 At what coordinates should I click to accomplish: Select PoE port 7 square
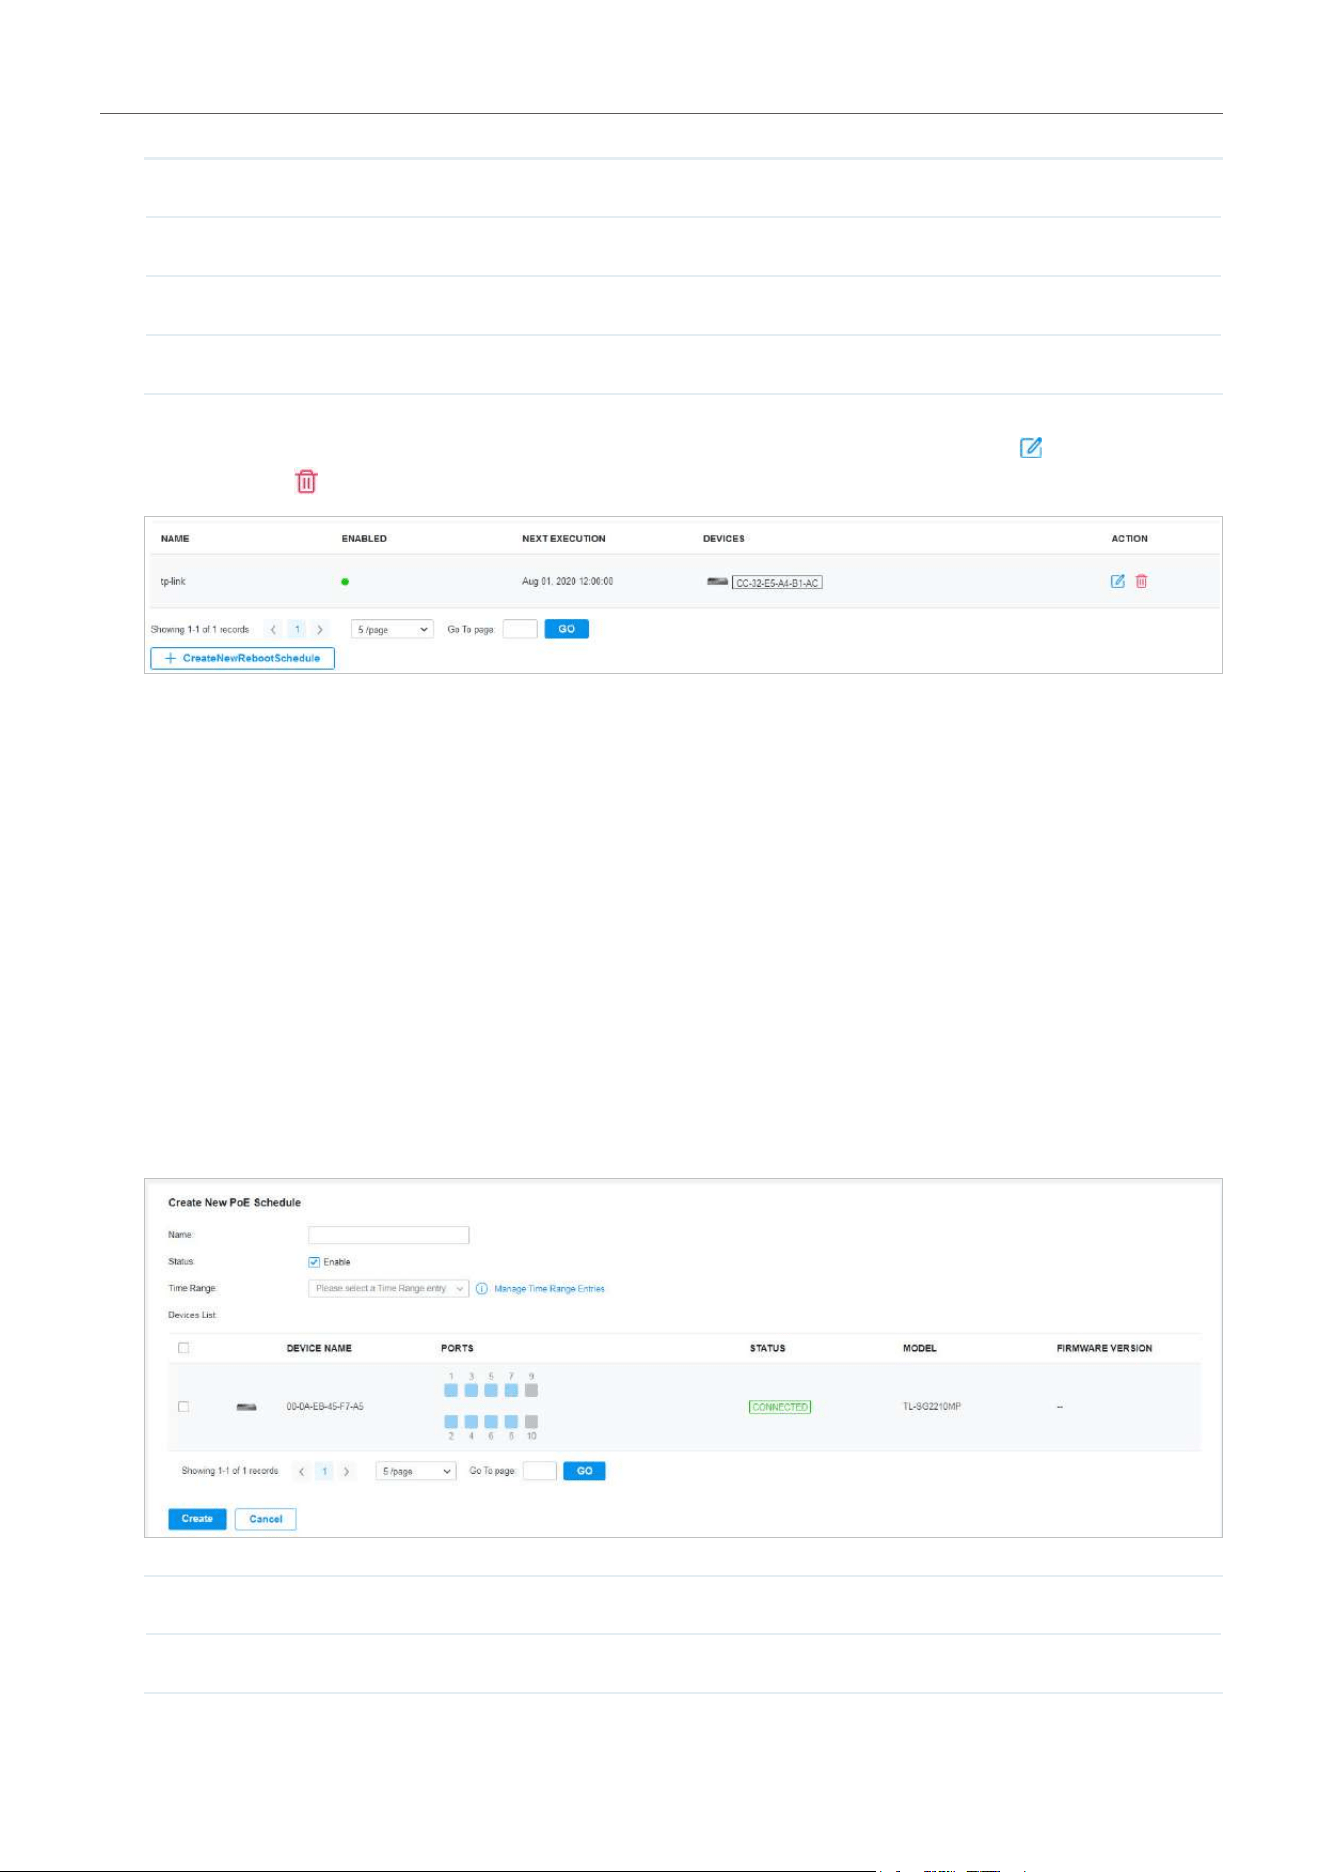point(511,1391)
